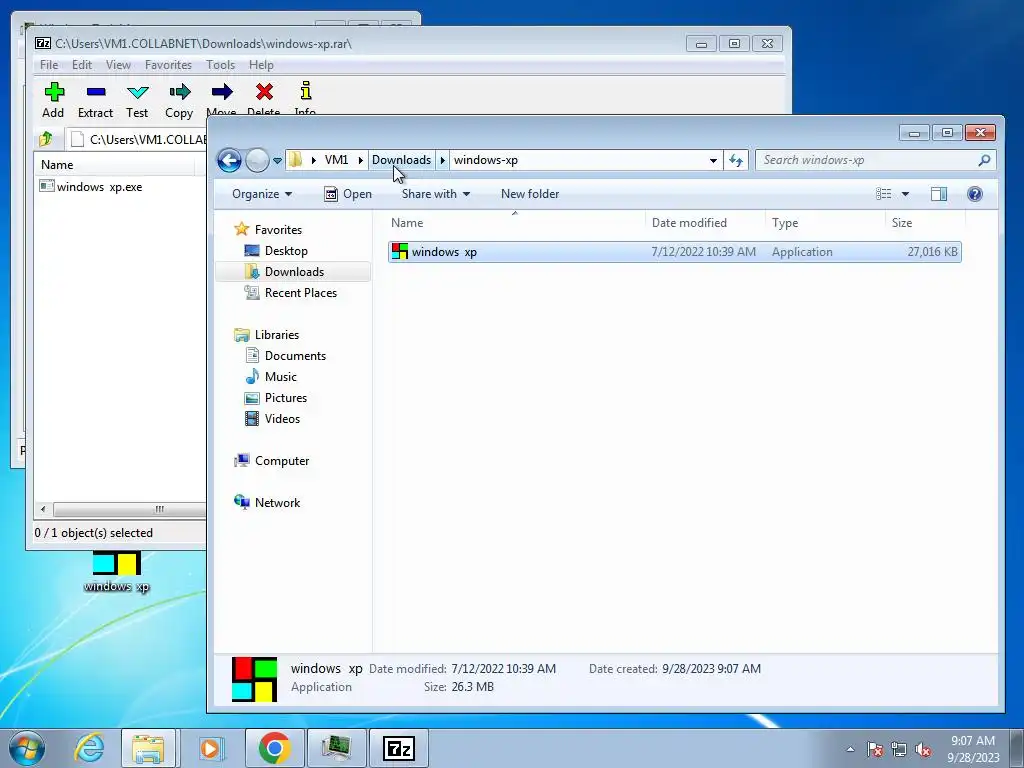The width and height of the screenshot is (1024, 768).
Task: Click Explorer Forward navigation button
Action: [257, 160]
